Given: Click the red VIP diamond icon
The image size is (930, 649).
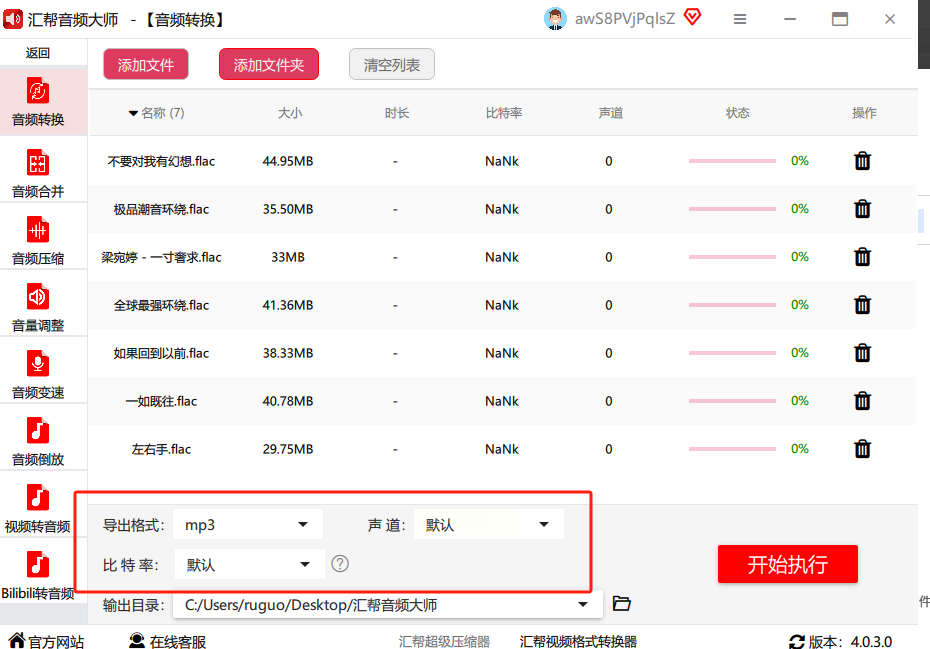Looking at the screenshot, I should pyautogui.click(x=692, y=17).
